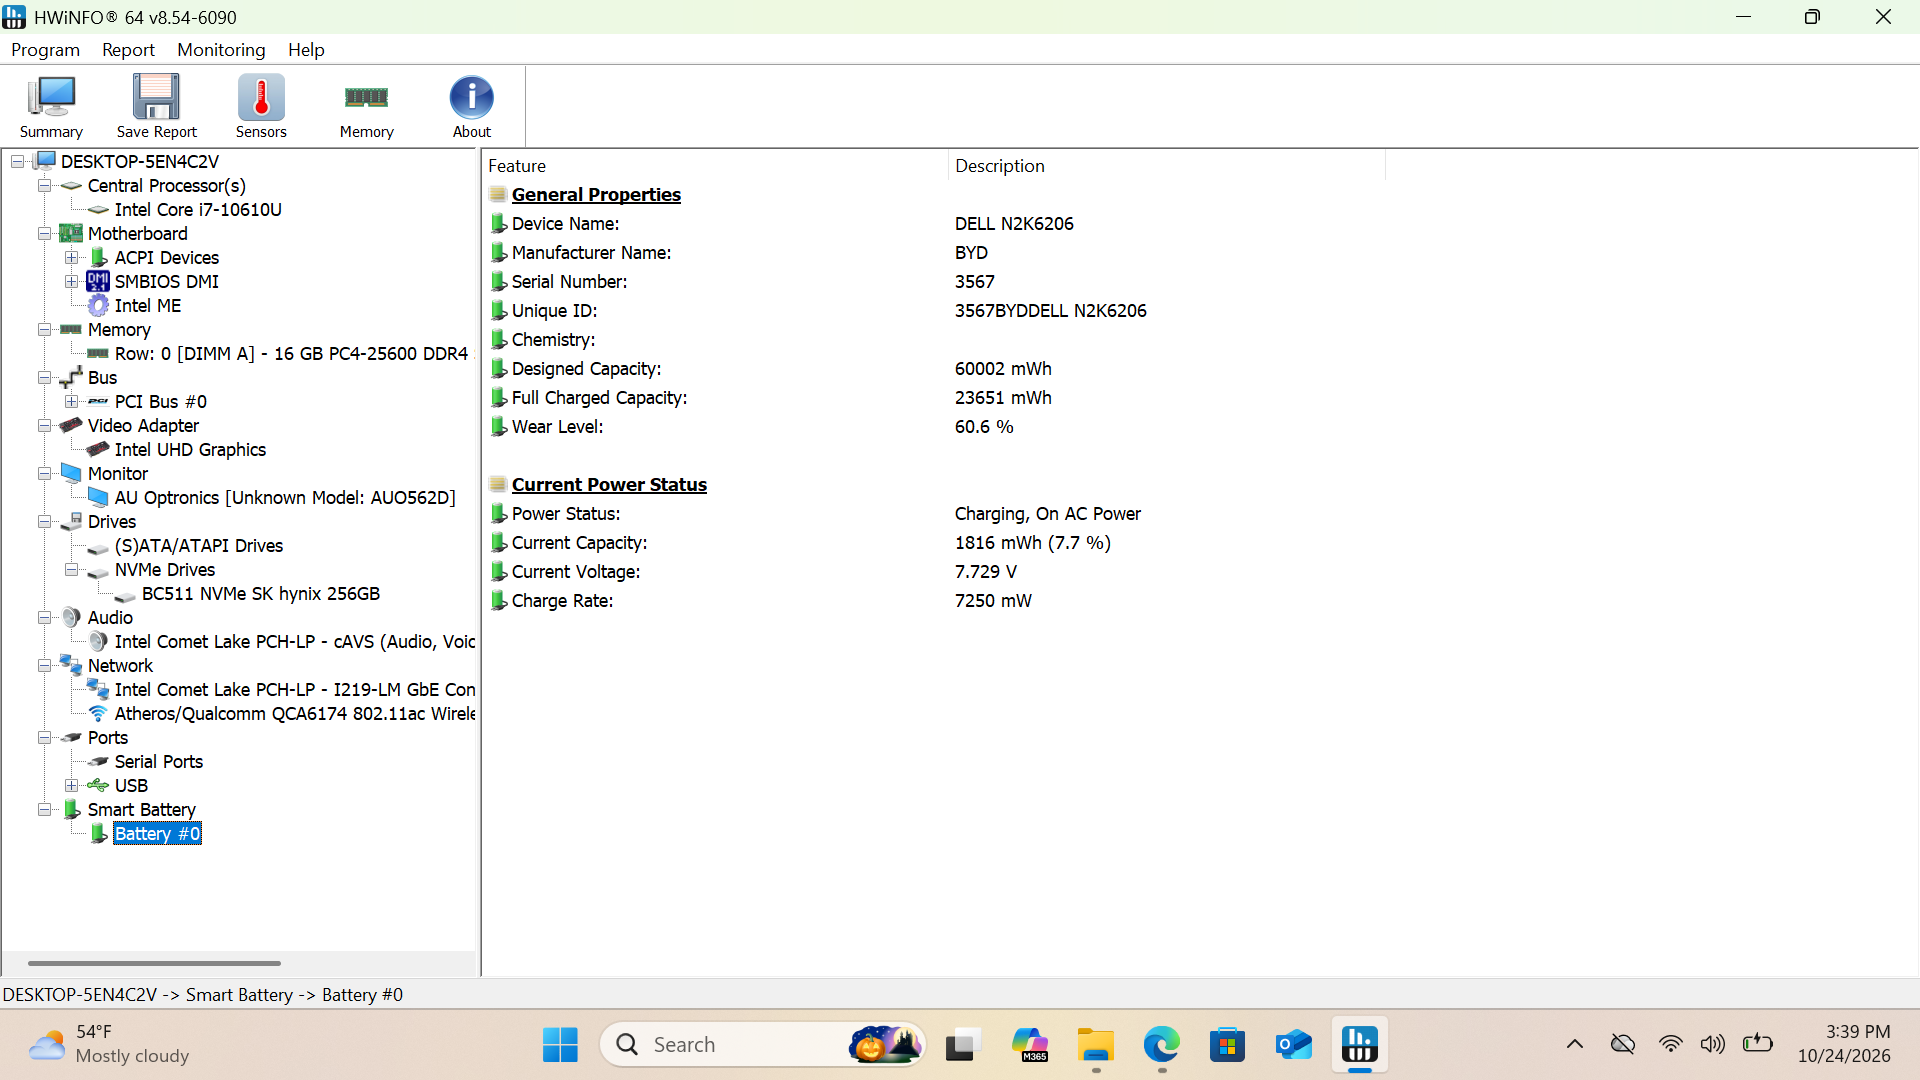Viewport: 1920px width, 1080px height.
Task: Select (S)ATA/ATAPI Drives entry
Action: pyautogui.click(x=199, y=546)
